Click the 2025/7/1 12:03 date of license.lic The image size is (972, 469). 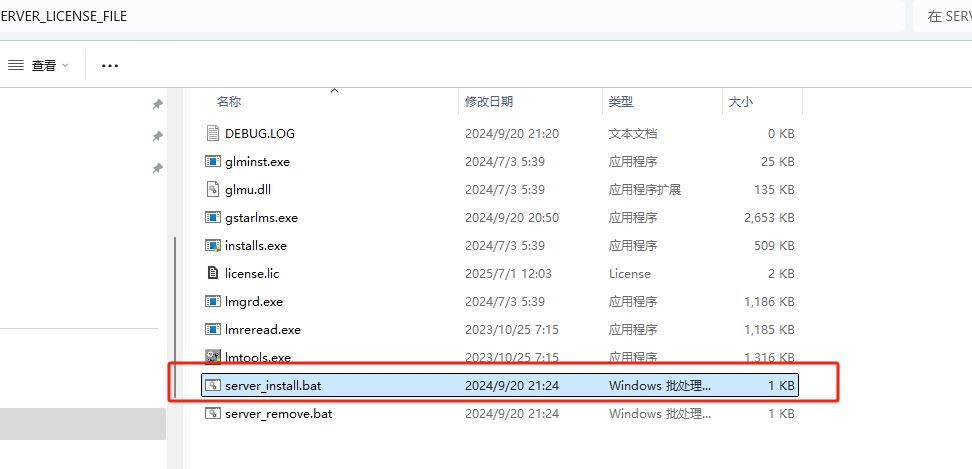pyautogui.click(x=508, y=273)
